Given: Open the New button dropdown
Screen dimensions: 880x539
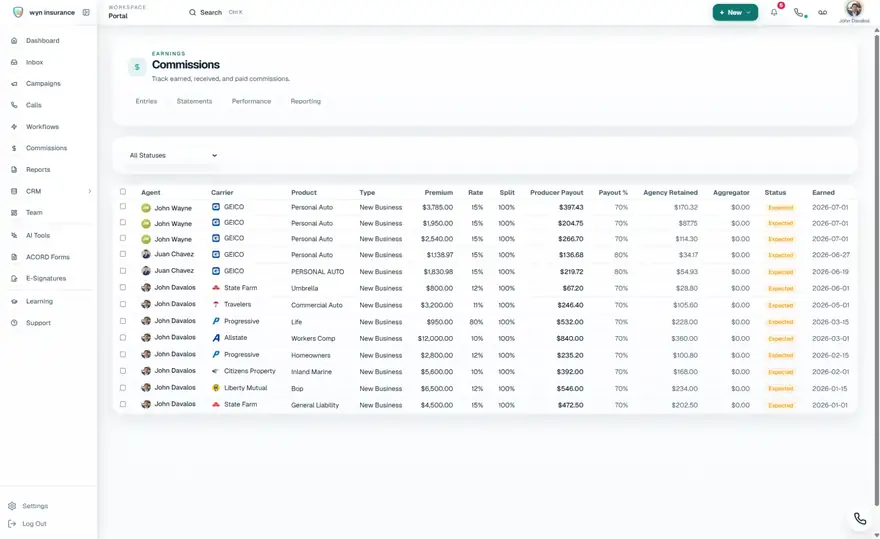Looking at the screenshot, I should click(x=735, y=12).
